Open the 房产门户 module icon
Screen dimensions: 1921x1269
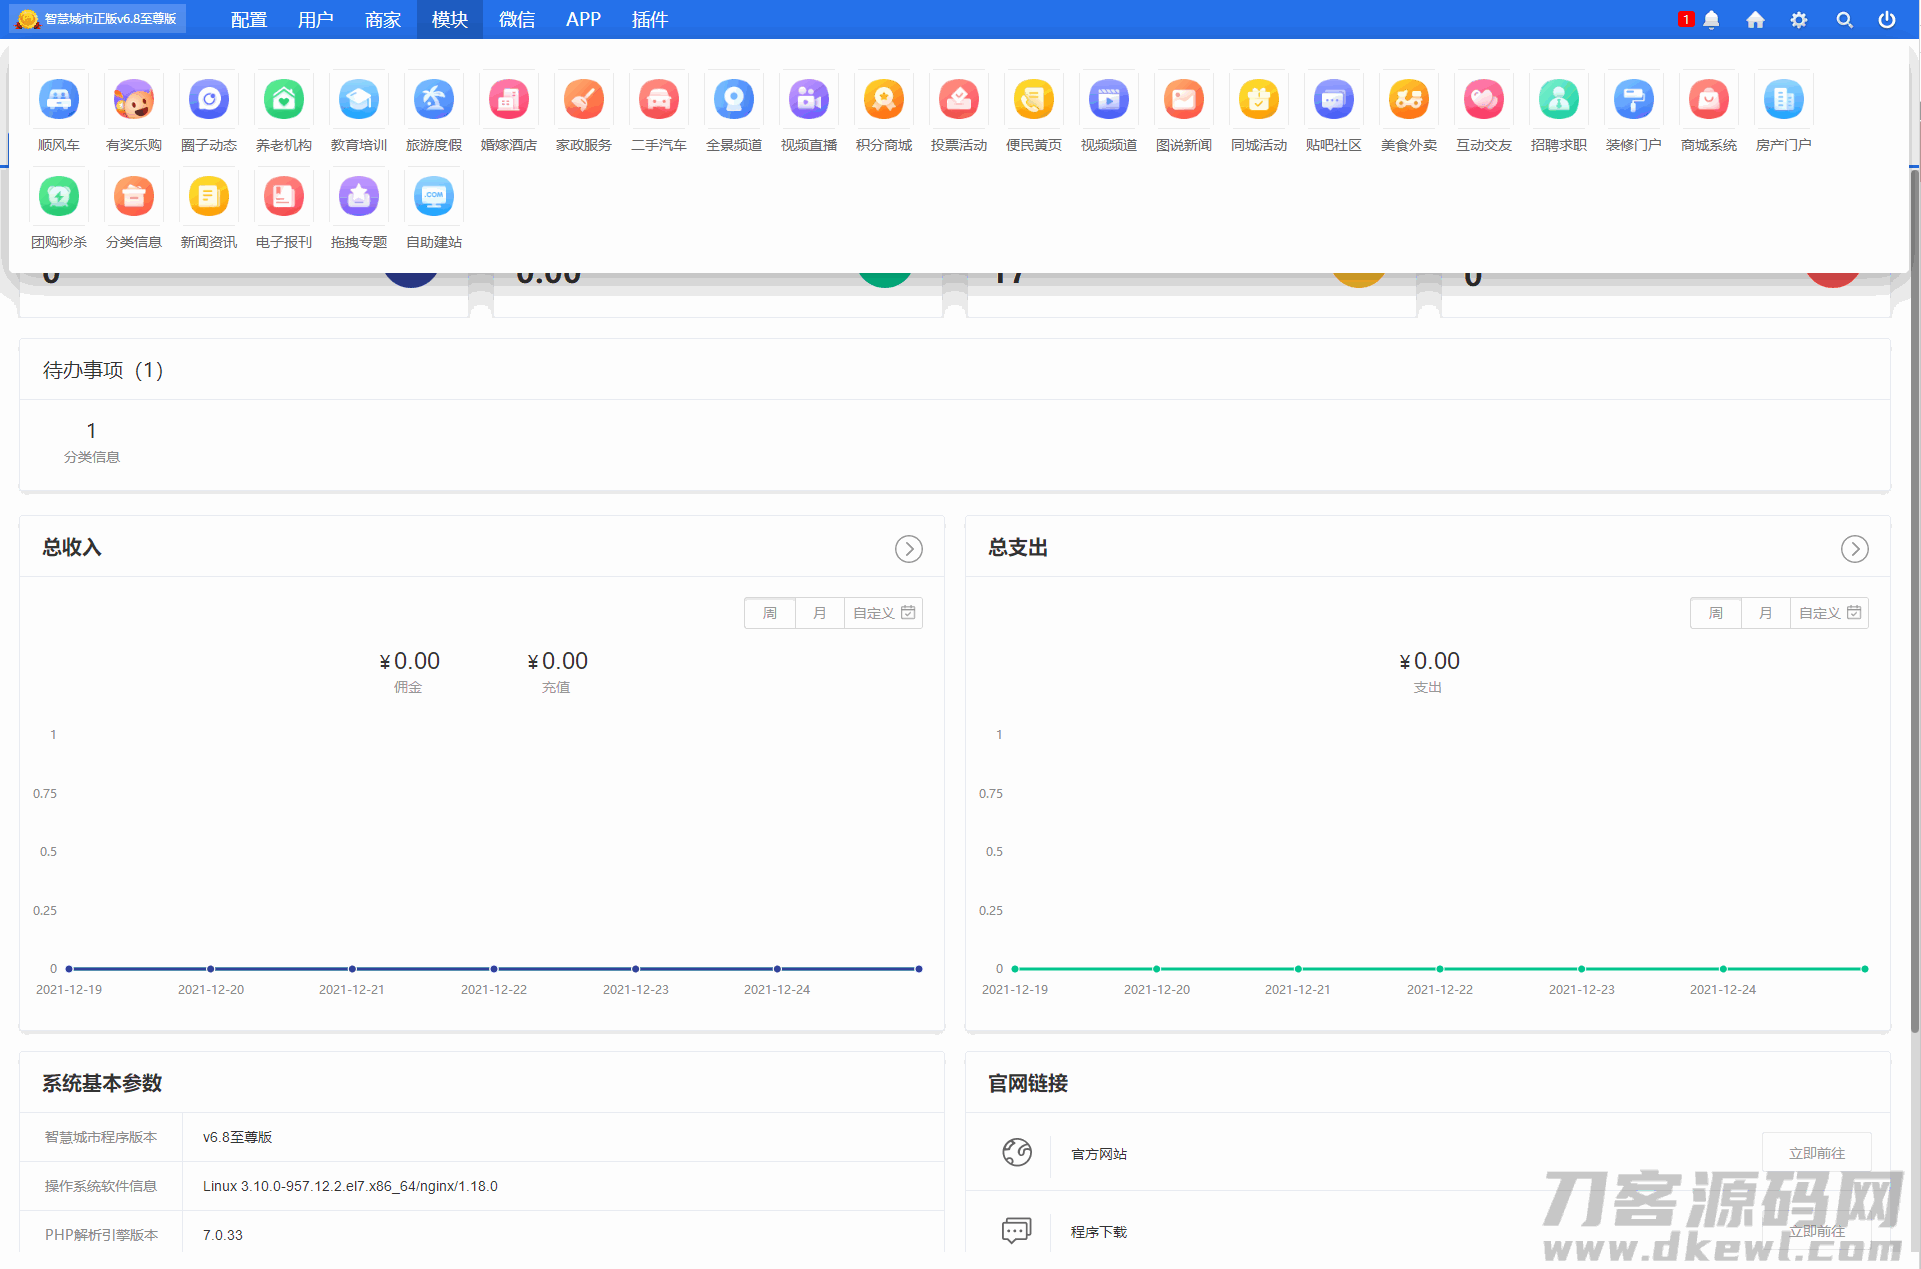[x=1783, y=100]
